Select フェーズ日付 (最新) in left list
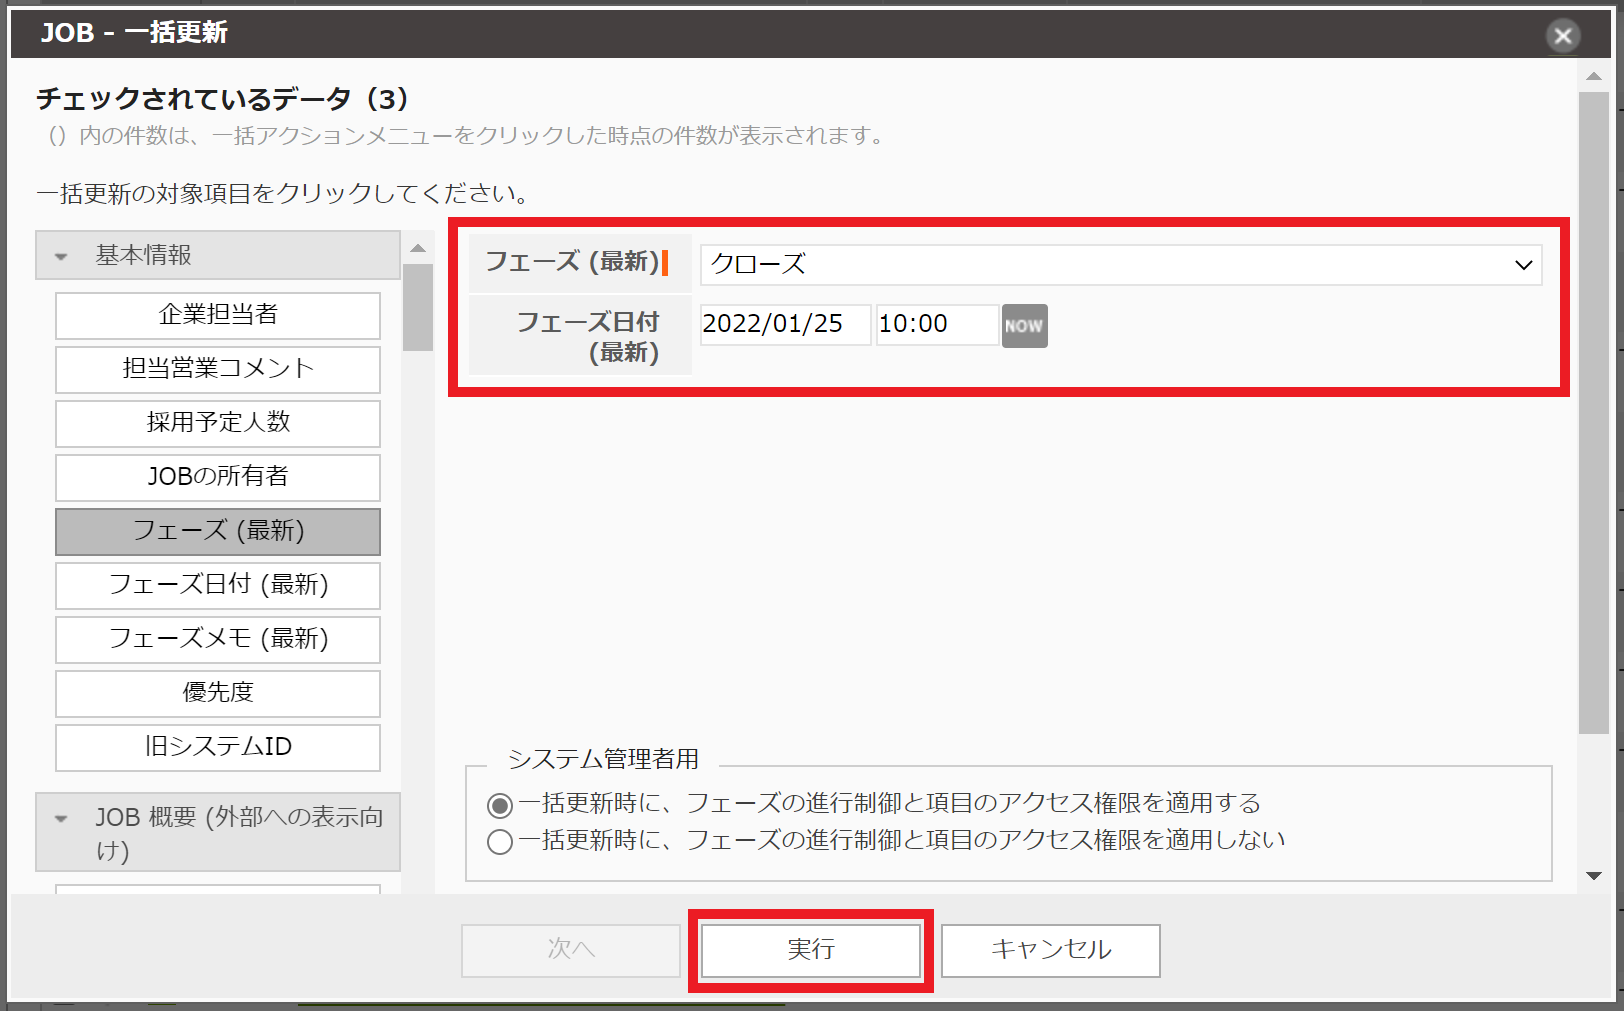The width and height of the screenshot is (1624, 1011). click(218, 585)
